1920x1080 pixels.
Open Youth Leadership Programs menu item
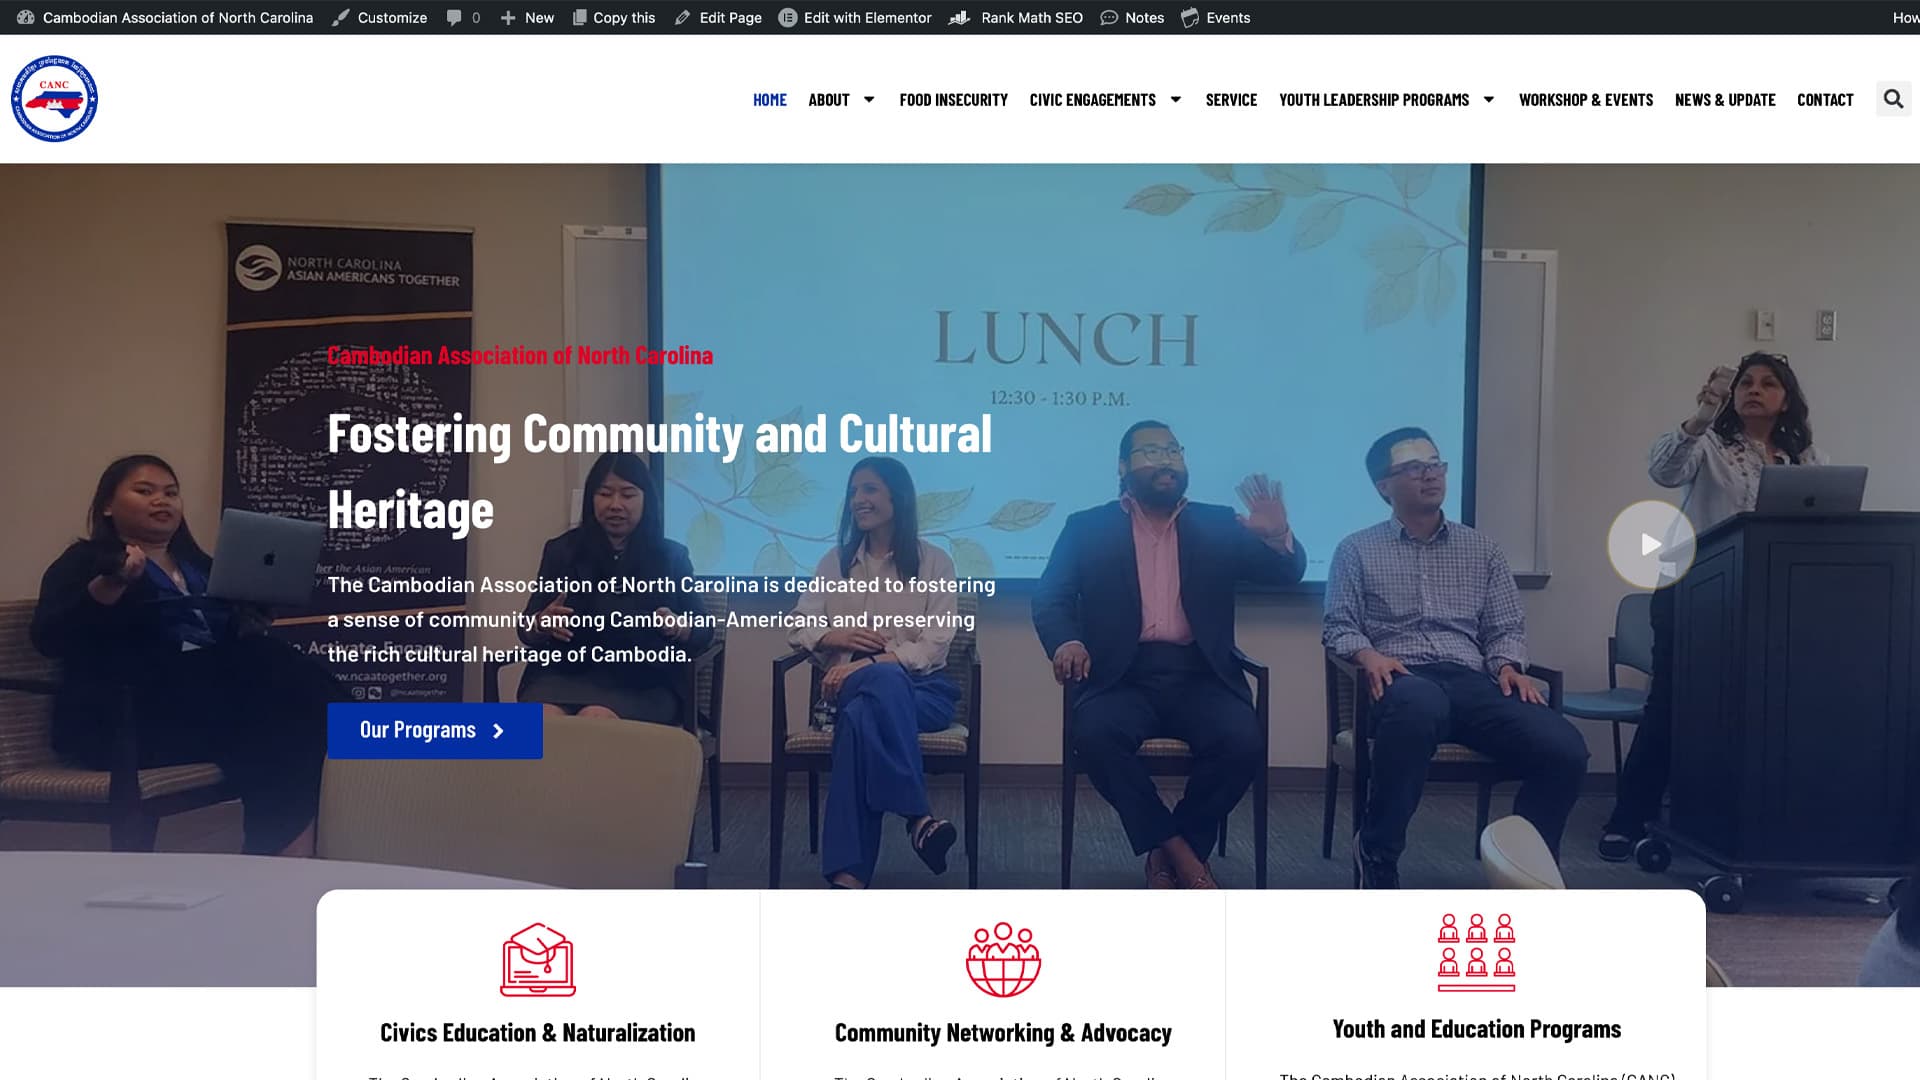pyautogui.click(x=1374, y=99)
